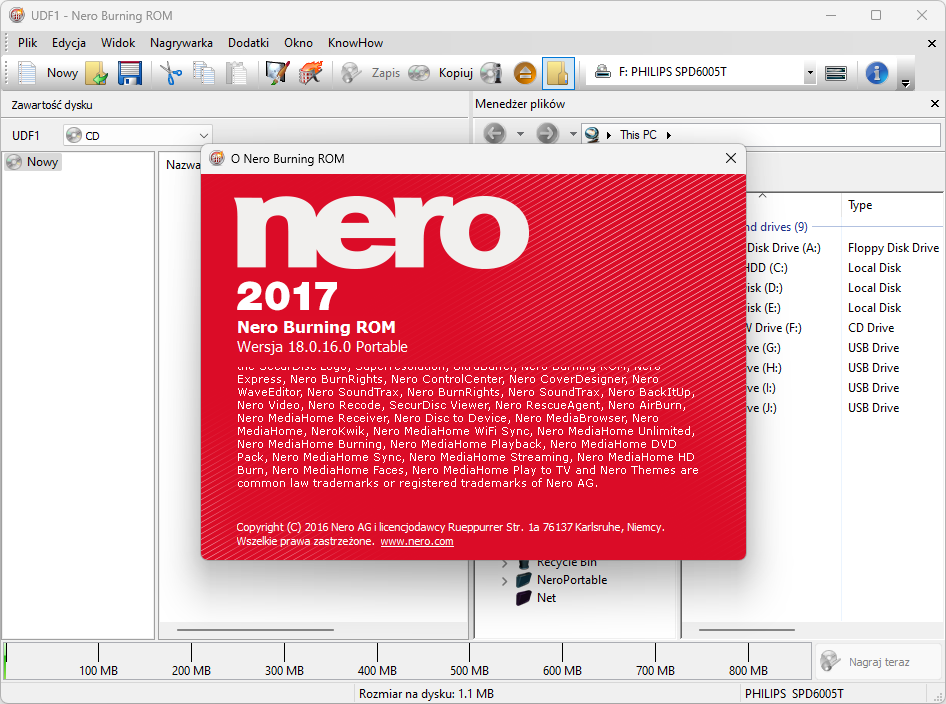This screenshot has height=704, width=946.
Task: Open the back history dropdown arrow
Action: tap(520, 134)
